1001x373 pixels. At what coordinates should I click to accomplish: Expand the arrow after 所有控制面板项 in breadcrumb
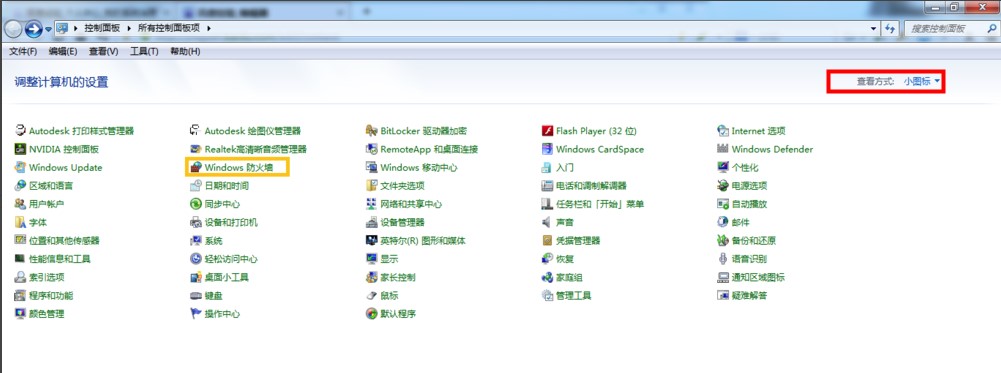pyautogui.click(x=209, y=29)
